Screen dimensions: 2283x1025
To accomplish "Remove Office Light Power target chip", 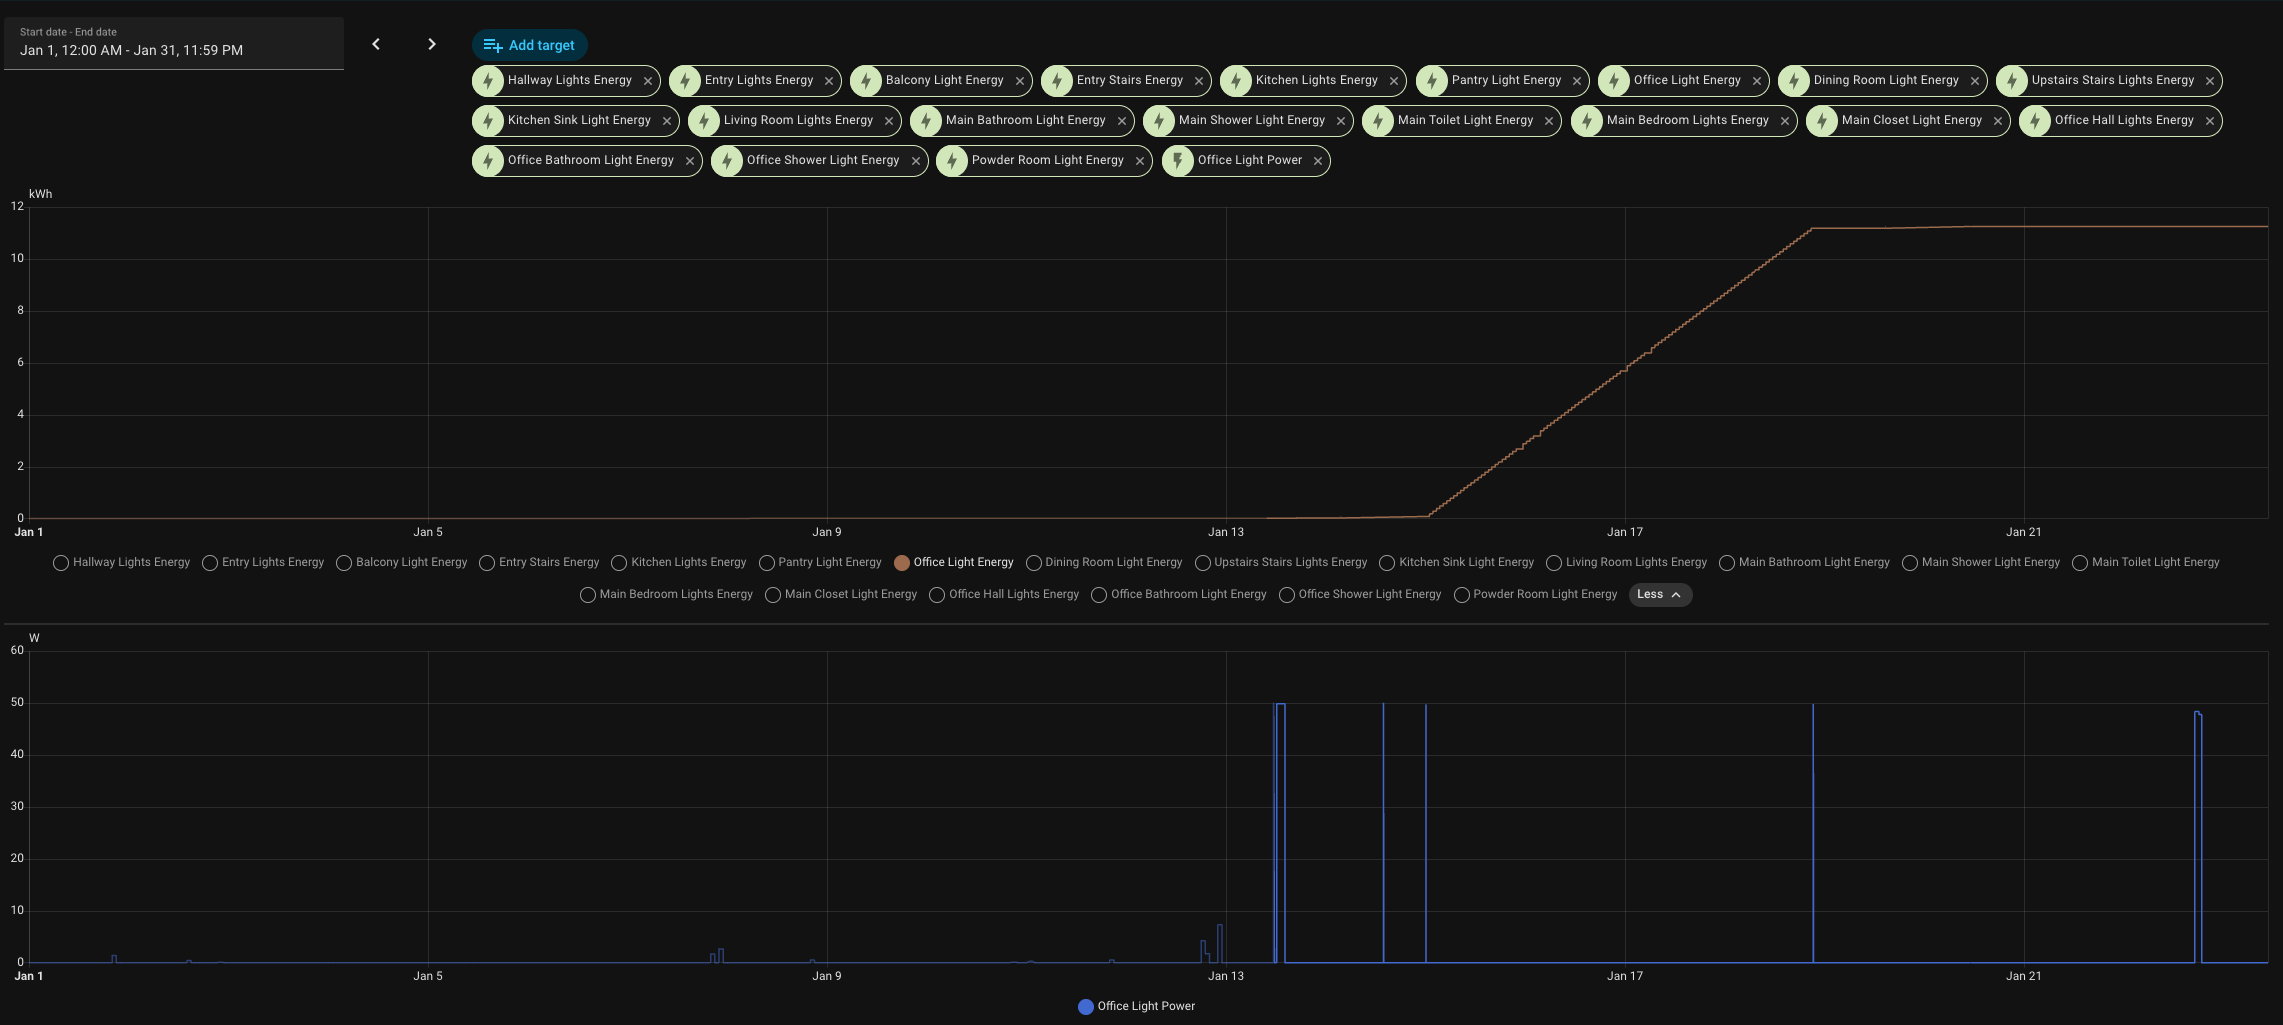I will (1318, 161).
